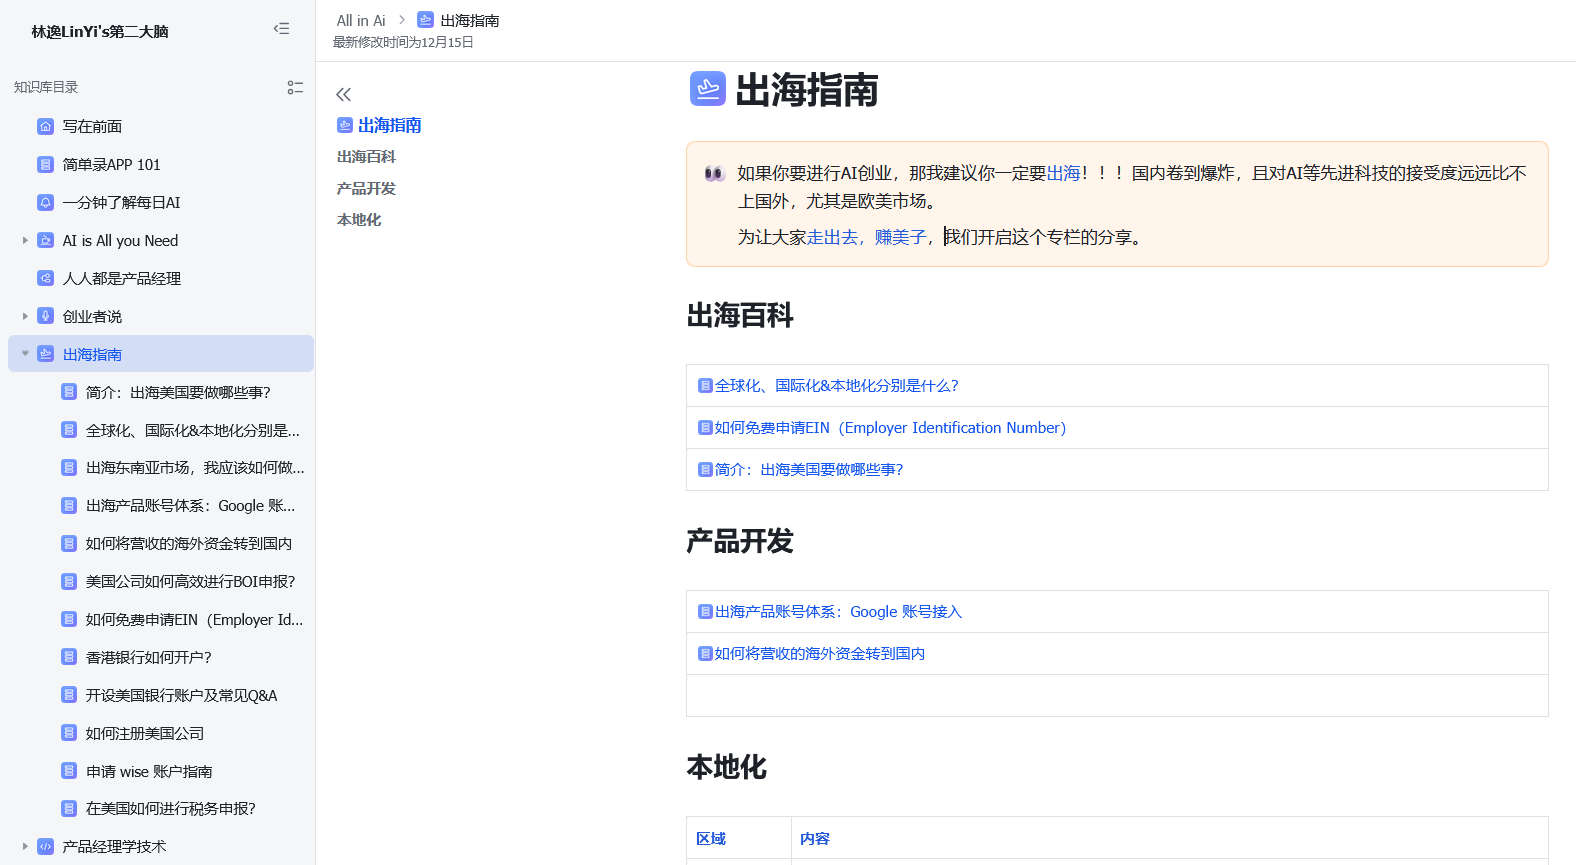Click the outline icon next to 出海指南
The width and height of the screenshot is (1576, 865).
(x=345, y=125)
